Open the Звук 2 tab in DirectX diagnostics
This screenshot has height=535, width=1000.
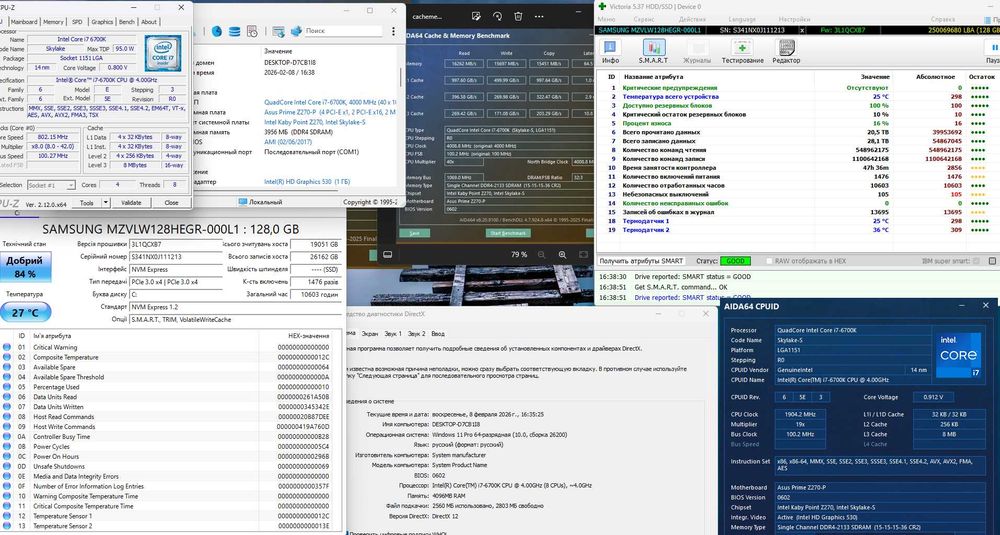point(416,333)
